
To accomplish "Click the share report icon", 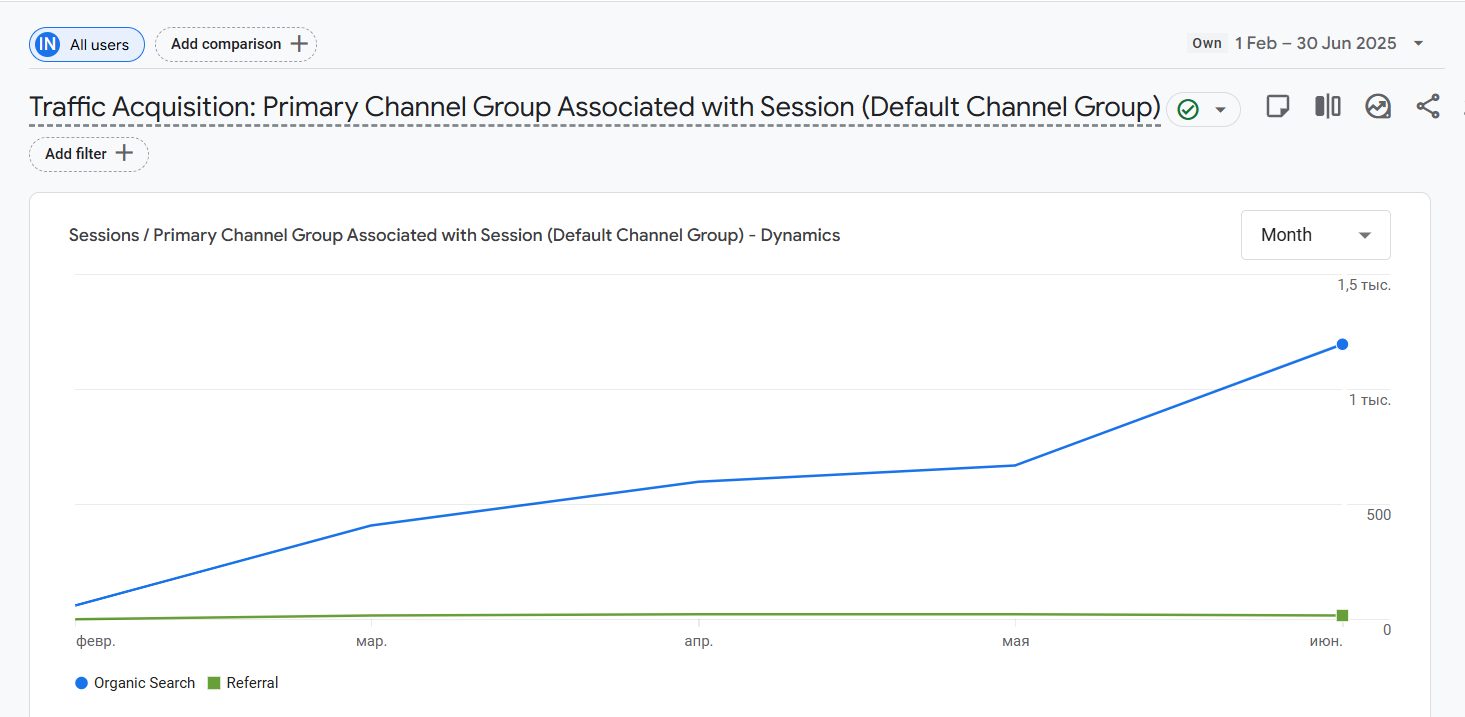I will click(x=1428, y=107).
